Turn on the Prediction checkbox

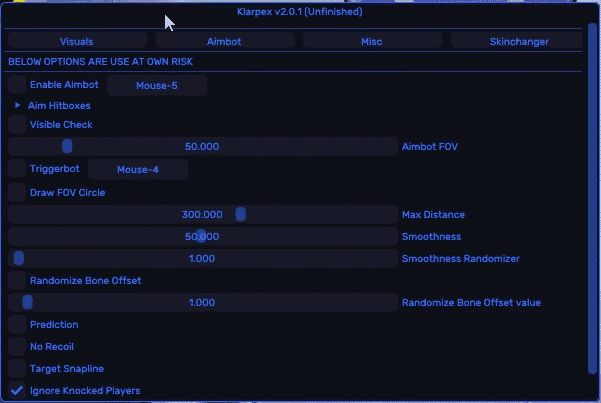pyautogui.click(x=17, y=324)
